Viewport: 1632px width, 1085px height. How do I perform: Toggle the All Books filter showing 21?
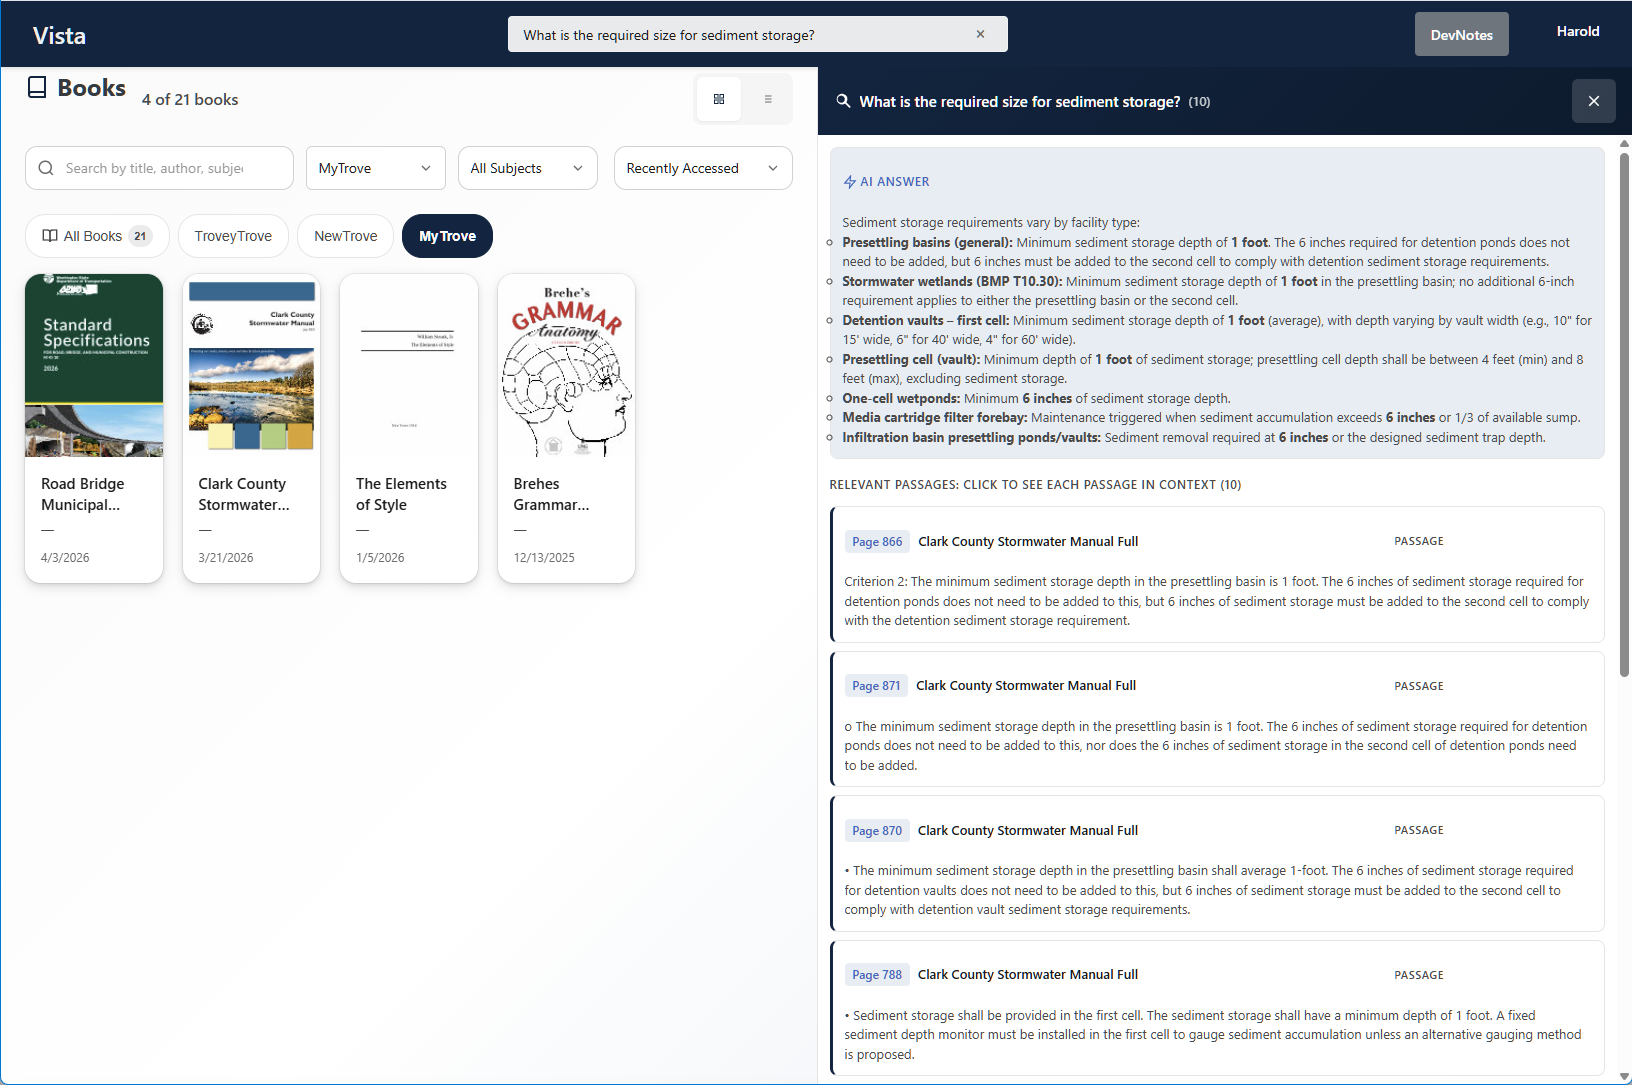click(97, 236)
